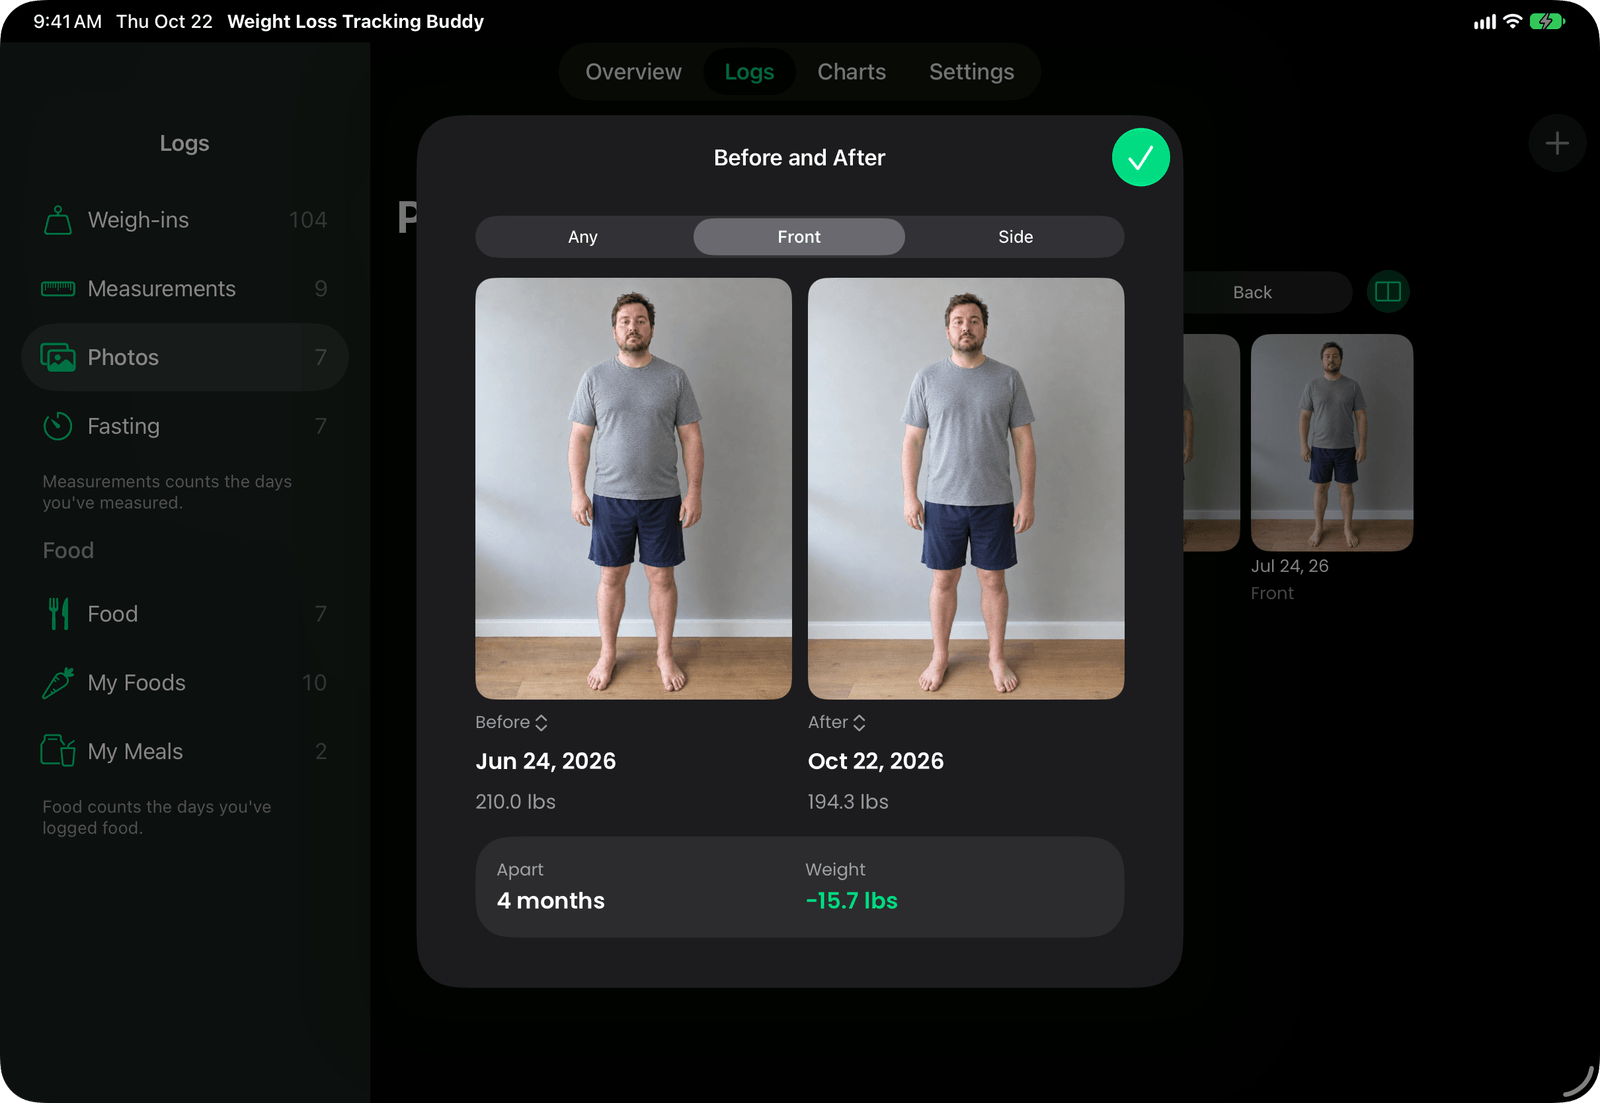Tap the -15.7 lbs weight change
Image resolution: width=1600 pixels, height=1103 pixels.
(x=852, y=901)
